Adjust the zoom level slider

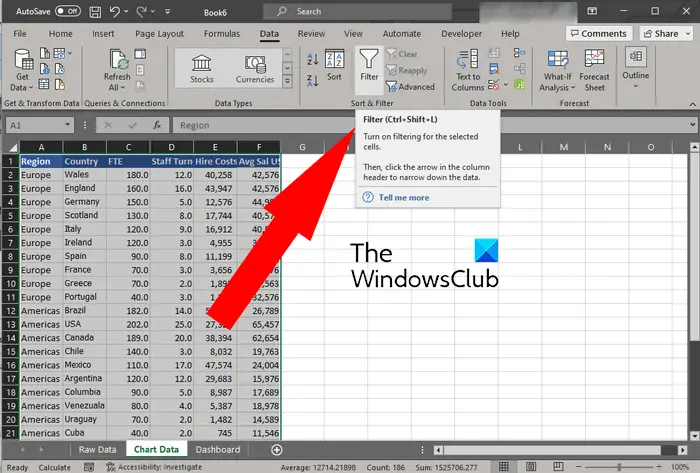tap(619, 467)
